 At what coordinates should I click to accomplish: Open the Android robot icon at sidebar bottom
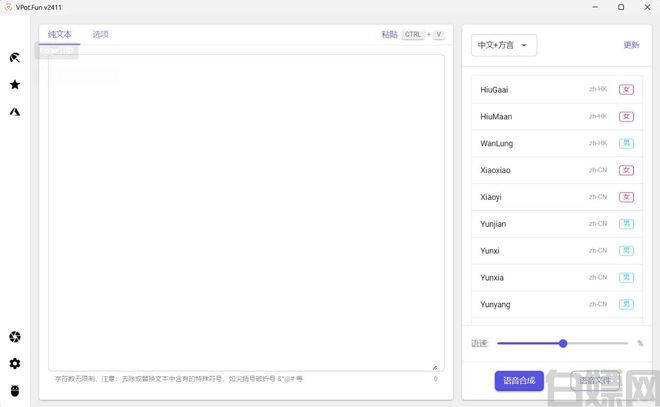point(15,391)
